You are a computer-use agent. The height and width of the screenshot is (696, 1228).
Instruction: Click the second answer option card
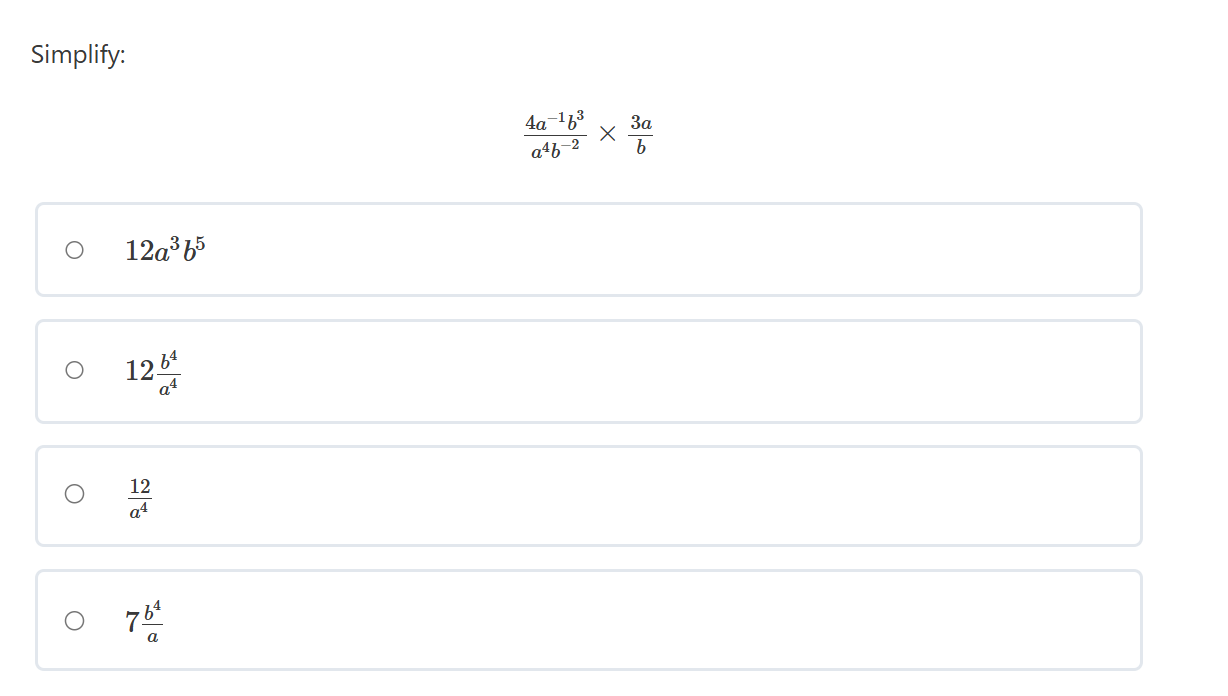(588, 371)
